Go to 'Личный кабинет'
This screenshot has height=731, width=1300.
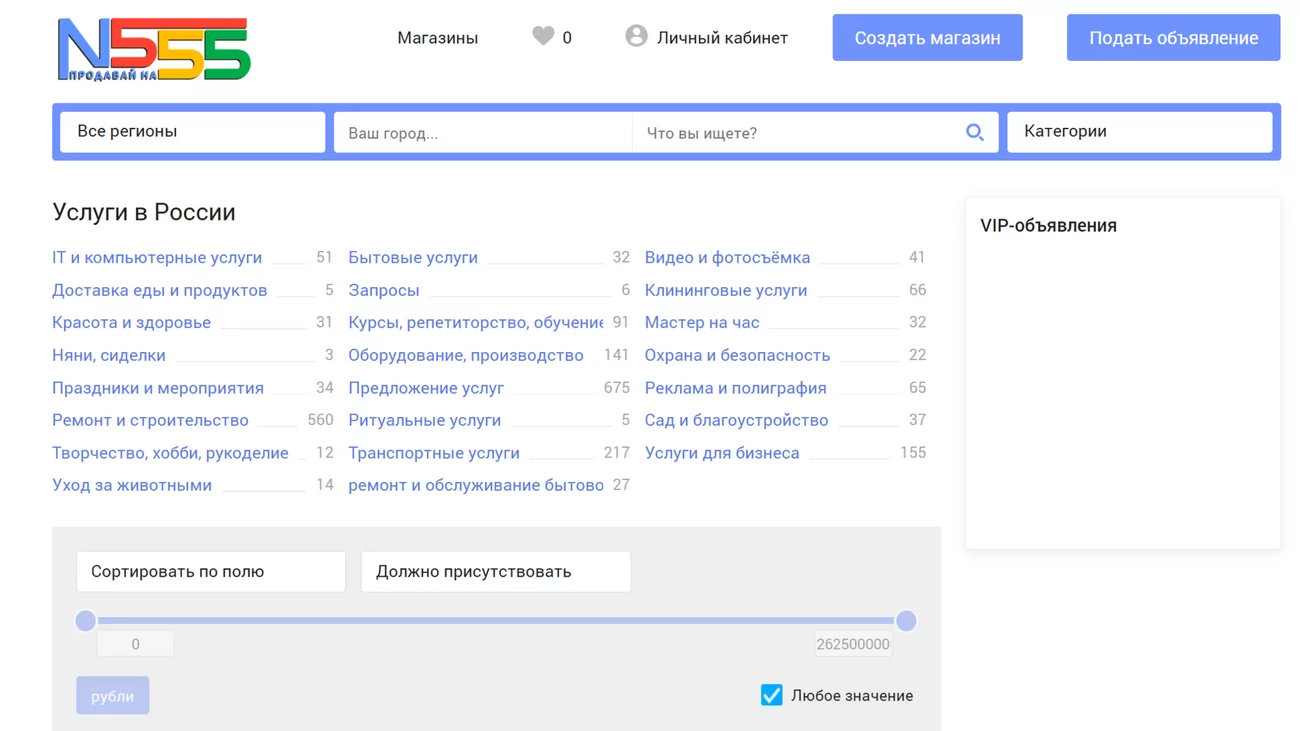(x=722, y=38)
